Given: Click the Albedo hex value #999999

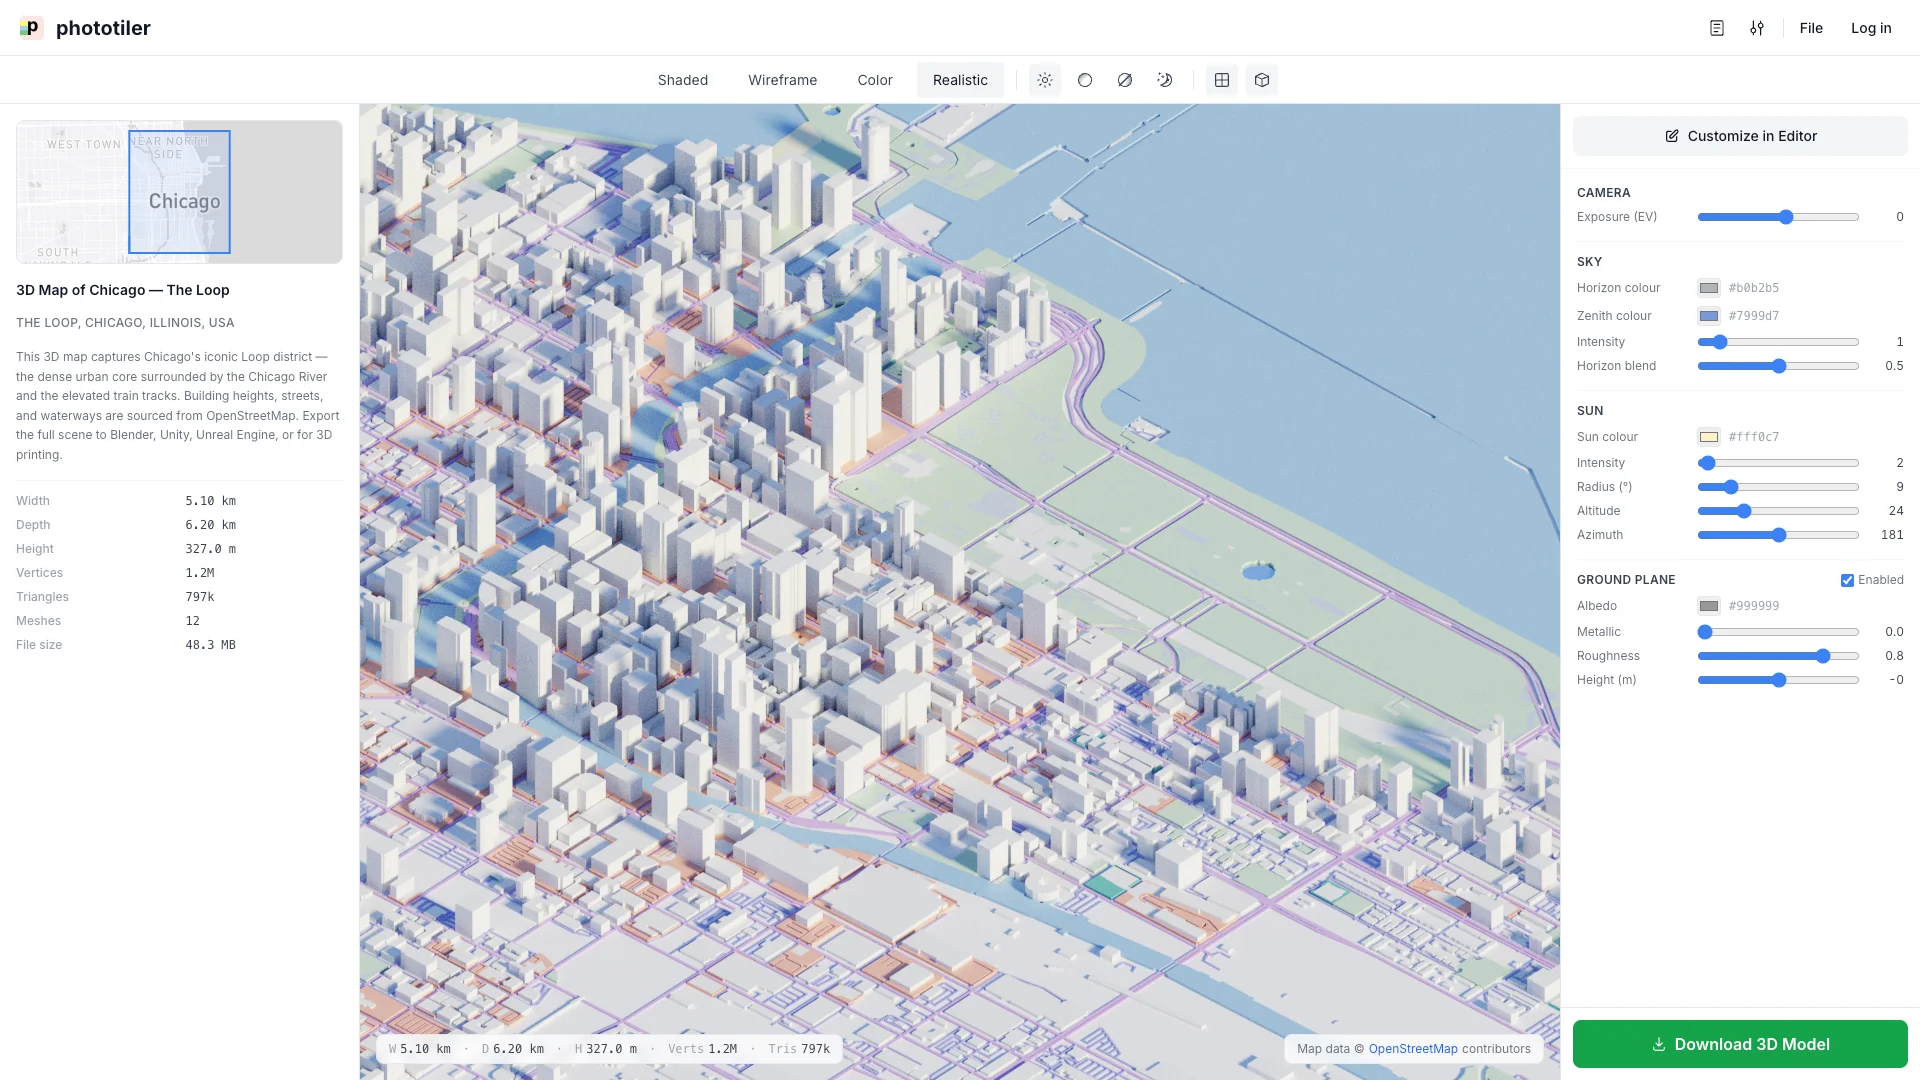Looking at the screenshot, I should pyautogui.click(x=1754, y=606).
